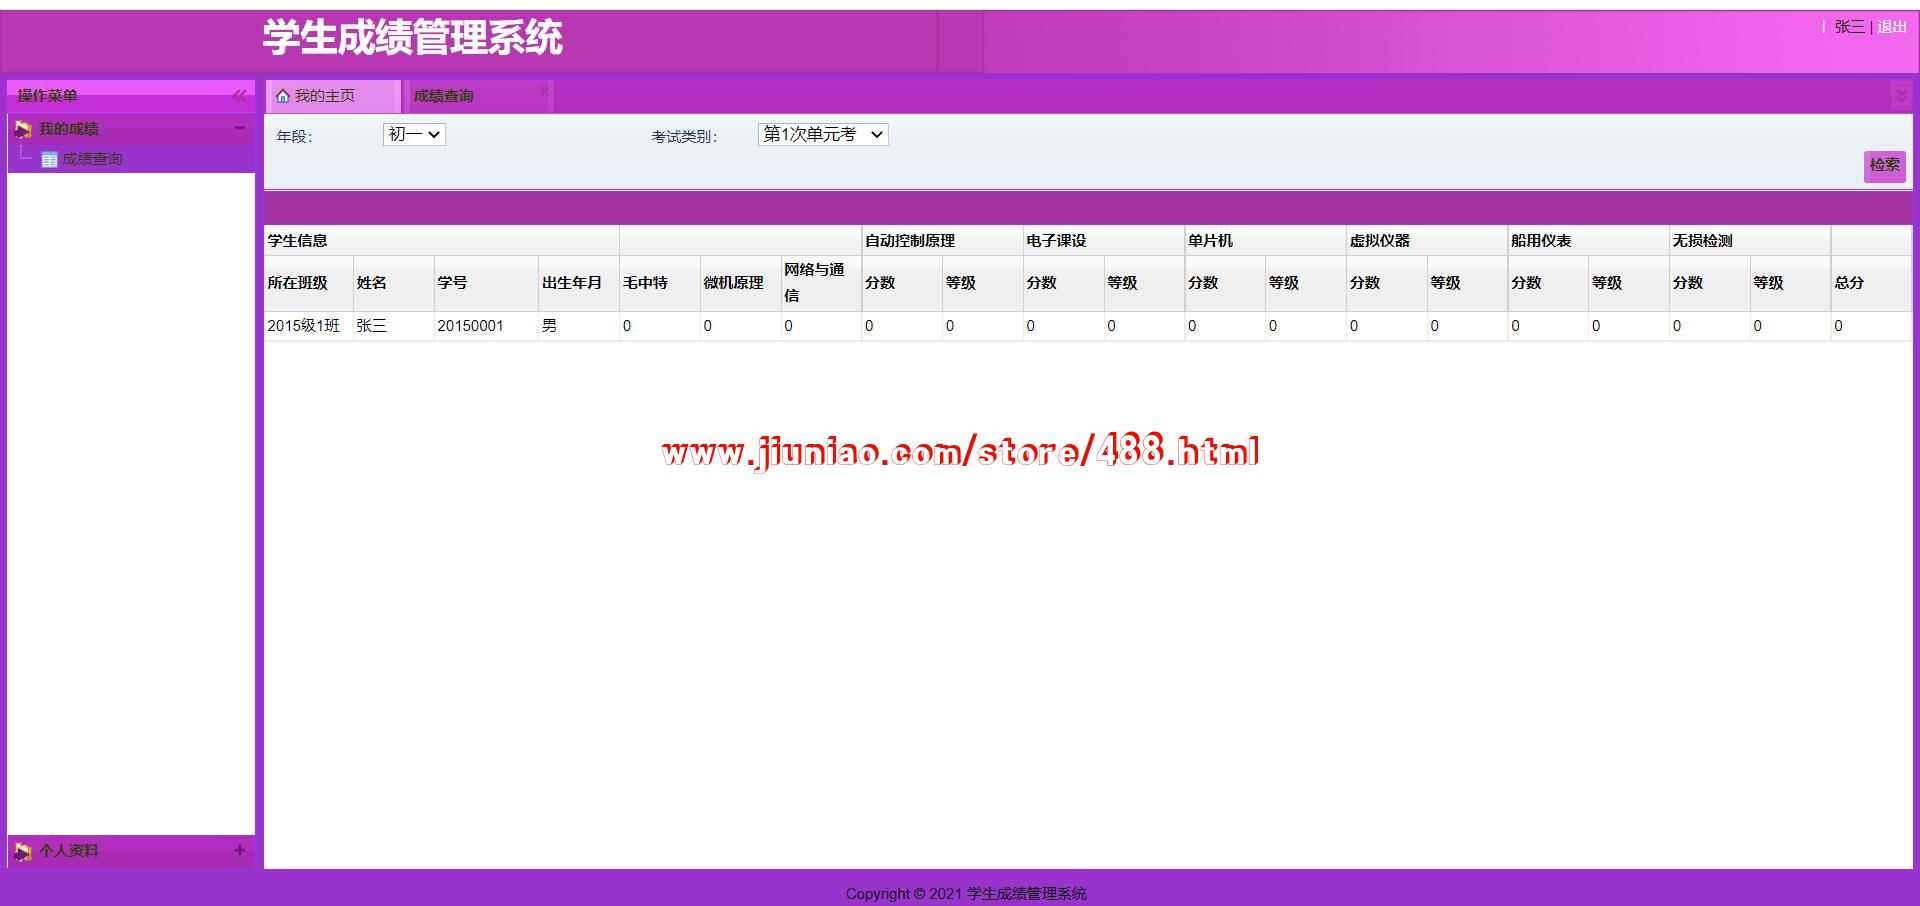Viewport: 1920px width, 906px height.
Task: Select the 所在班级 column header
Action: [308, 283]
